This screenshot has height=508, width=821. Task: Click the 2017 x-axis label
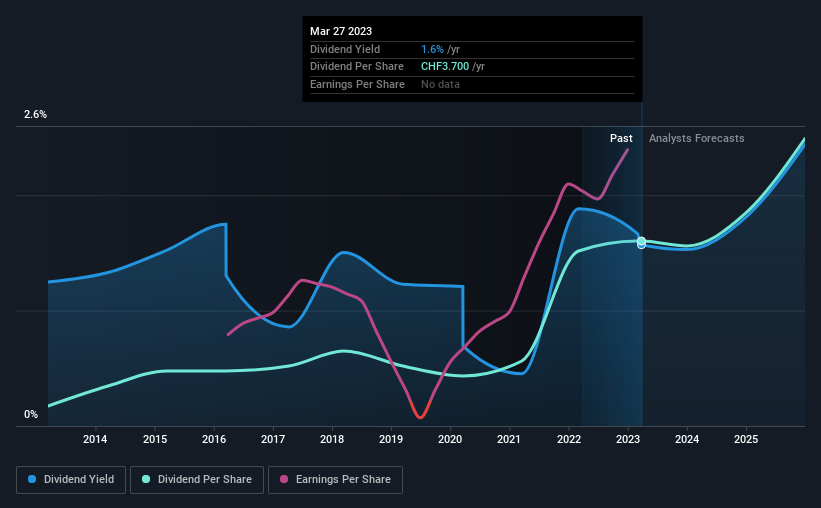click(x=273, y=439)
